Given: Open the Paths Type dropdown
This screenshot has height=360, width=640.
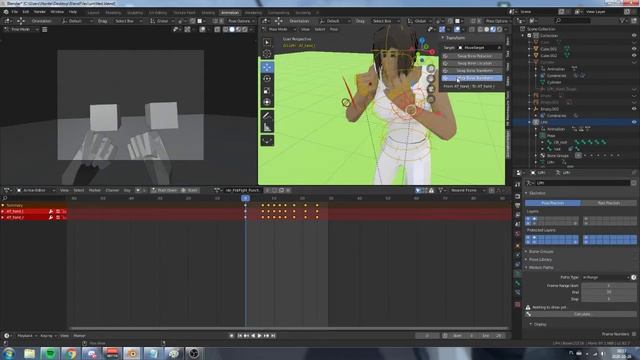Looking at the screenshot, I should click(605, 278).
